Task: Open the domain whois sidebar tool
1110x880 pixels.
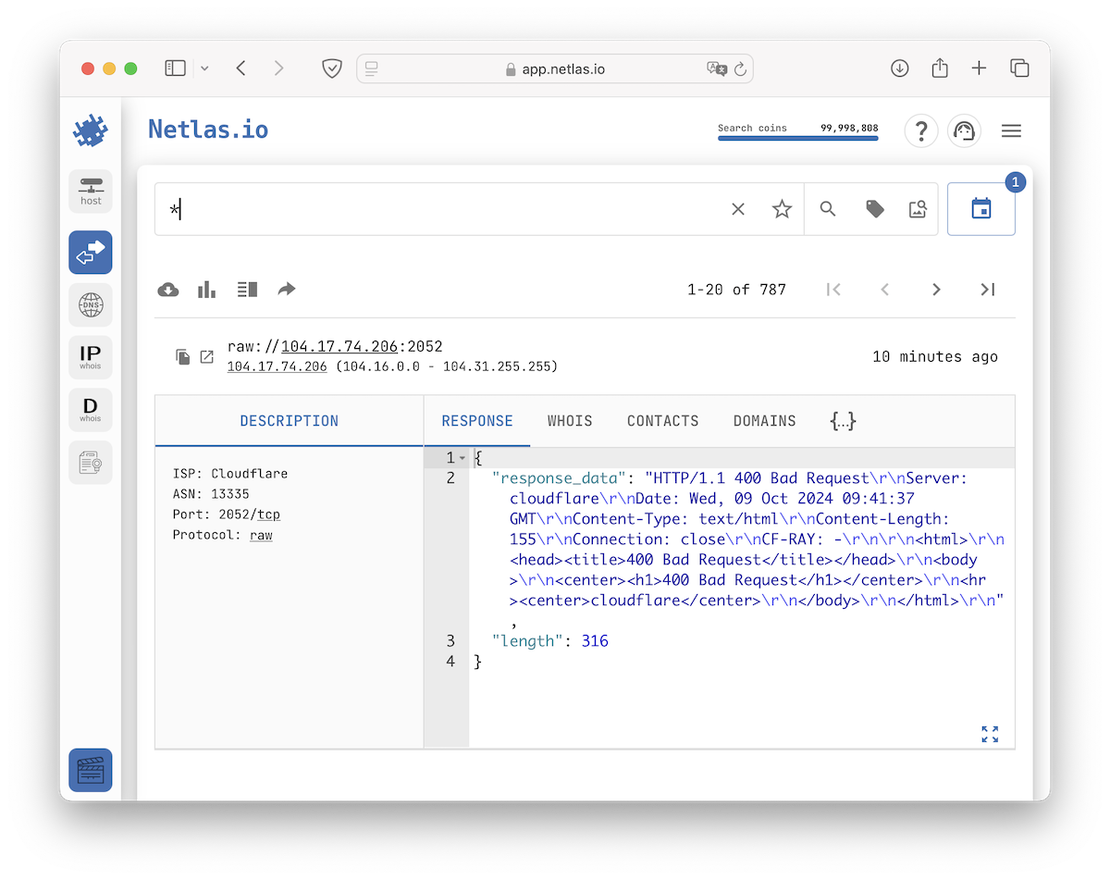Action: 90,410
